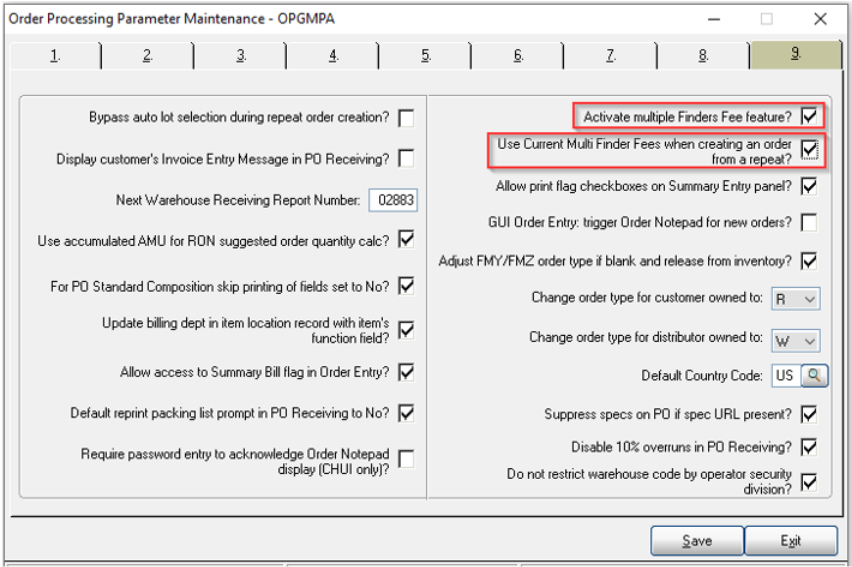Image resolution: width=852 pixels, height=567 pixels.
Task: Toggle PO Standard Composition skip printing checkbox
Action: pos(406,285)
